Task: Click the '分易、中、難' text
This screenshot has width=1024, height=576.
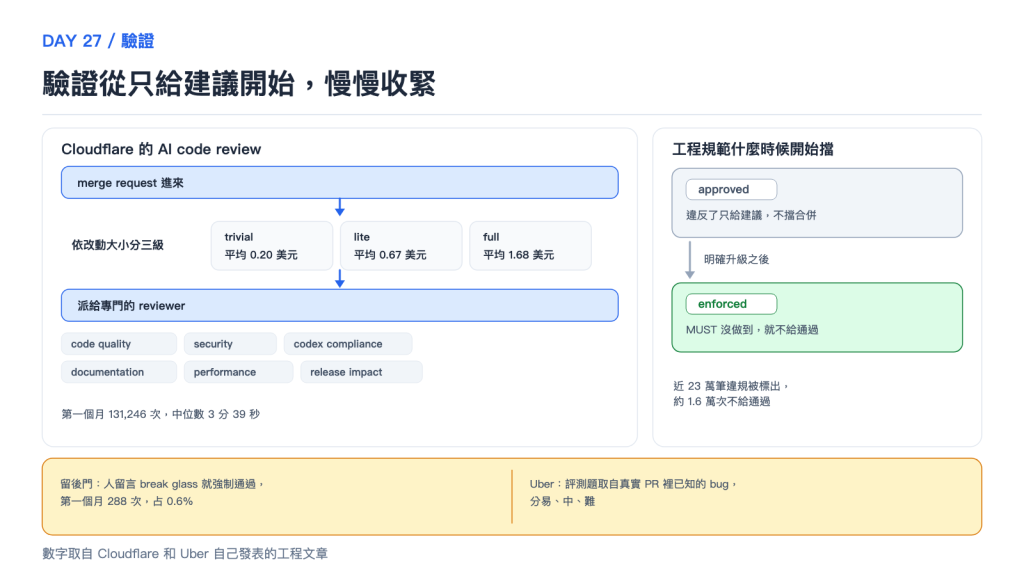Action: 562,502
